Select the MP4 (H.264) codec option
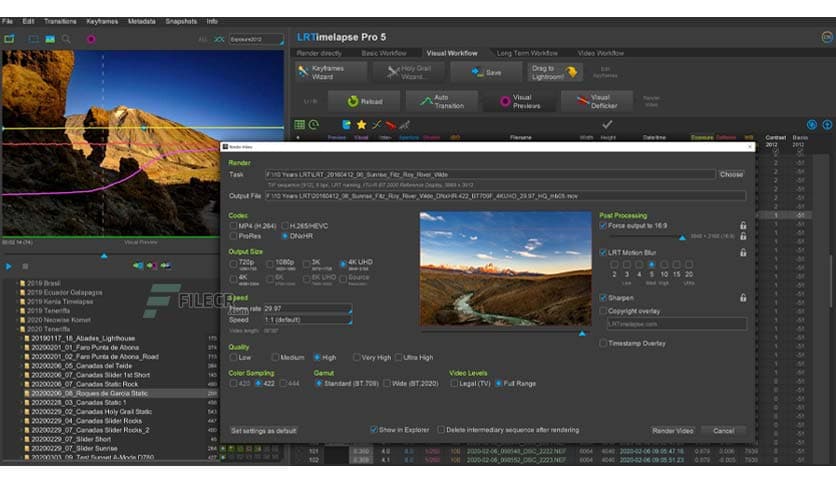Screen dimensions: 836x484 click(233, 226)
